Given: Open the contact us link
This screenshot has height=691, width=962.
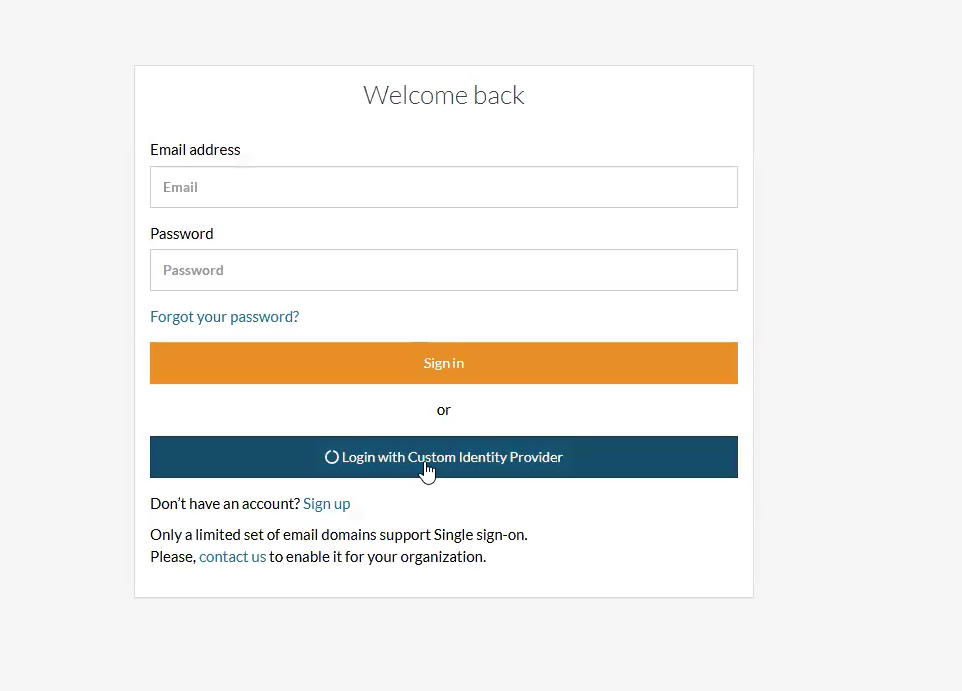Looking at the screenshot, I should [x=232, y=557].
